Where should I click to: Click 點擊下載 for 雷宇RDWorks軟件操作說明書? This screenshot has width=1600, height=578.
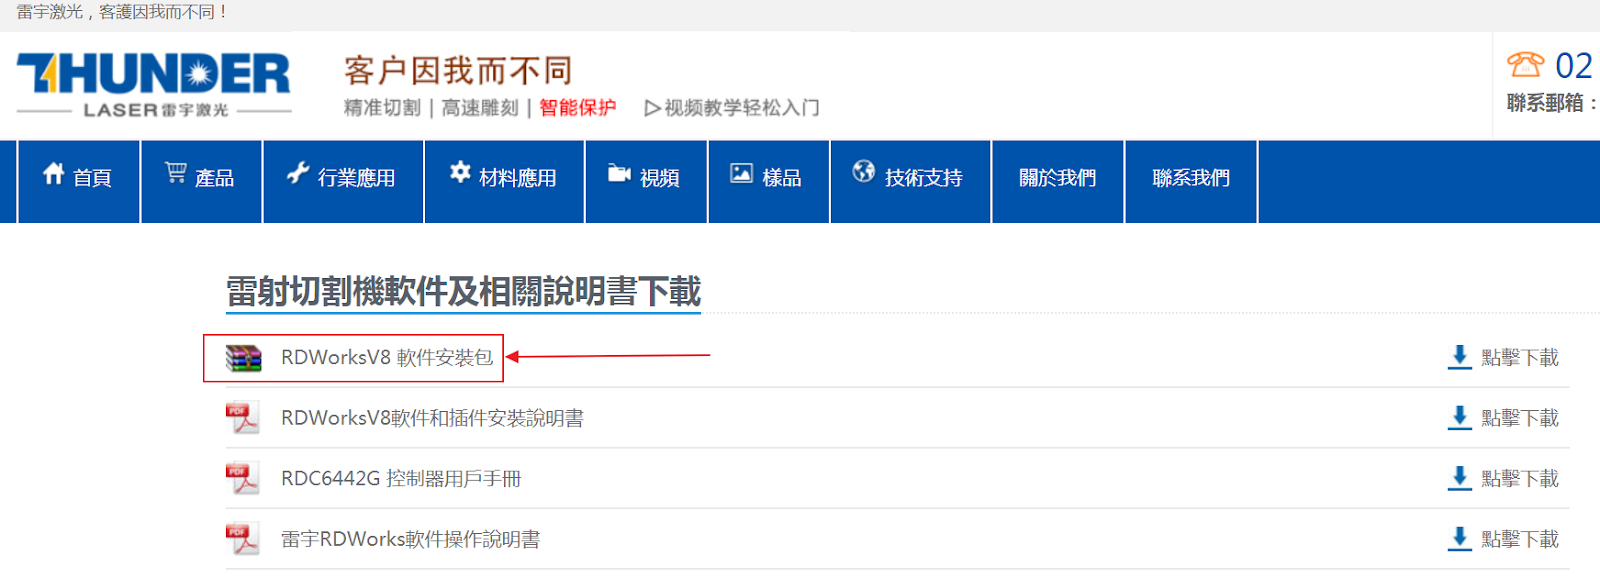point(1520,539)
